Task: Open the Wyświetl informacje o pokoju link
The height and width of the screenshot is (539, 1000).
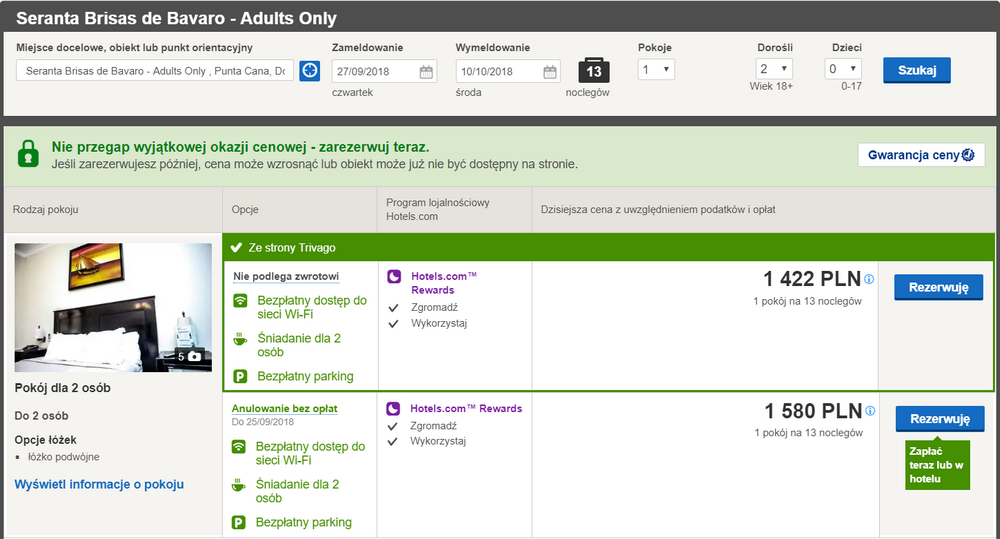Action: pyautogui.click(x=99, y=484)
